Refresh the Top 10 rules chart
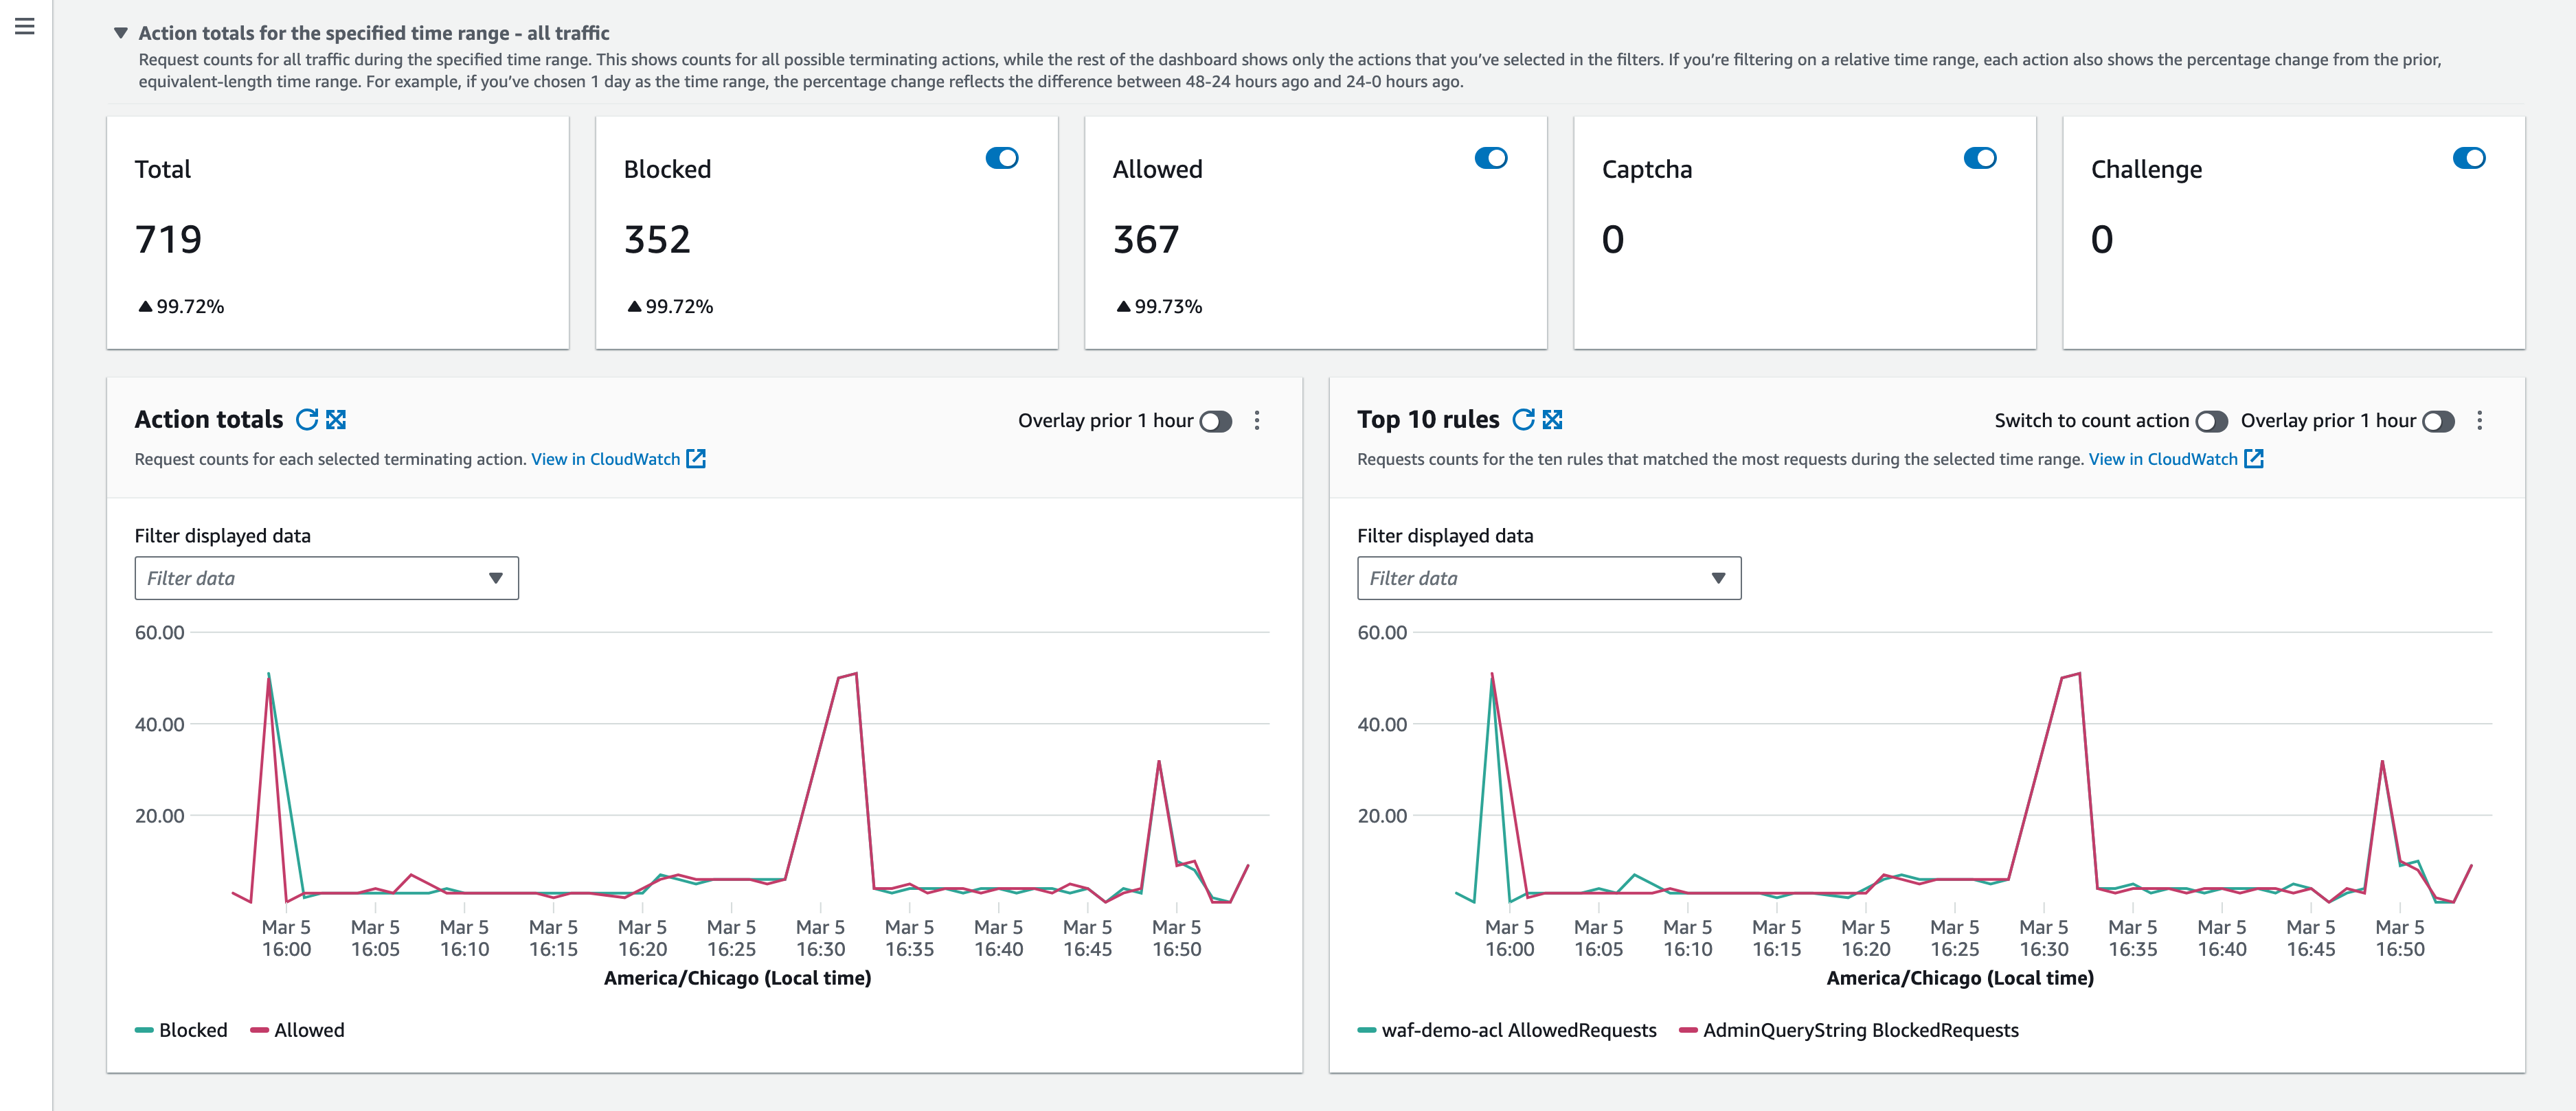The height and width of the screenshot is (1111, 2576). (x=1523, y=419)
